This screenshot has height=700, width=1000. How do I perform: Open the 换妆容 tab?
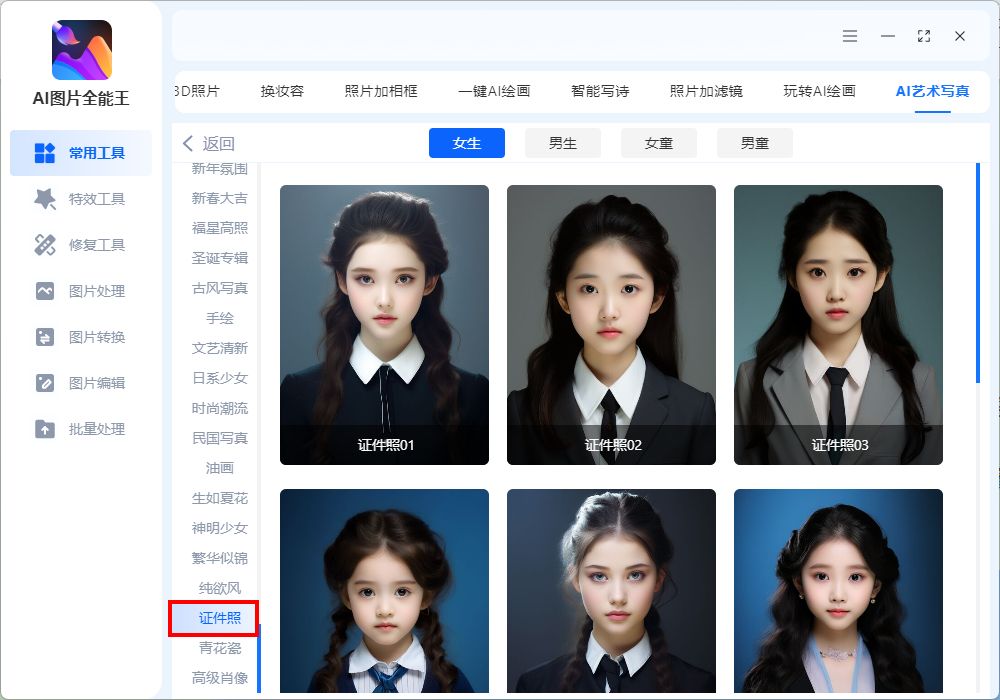tap(282, 91)
